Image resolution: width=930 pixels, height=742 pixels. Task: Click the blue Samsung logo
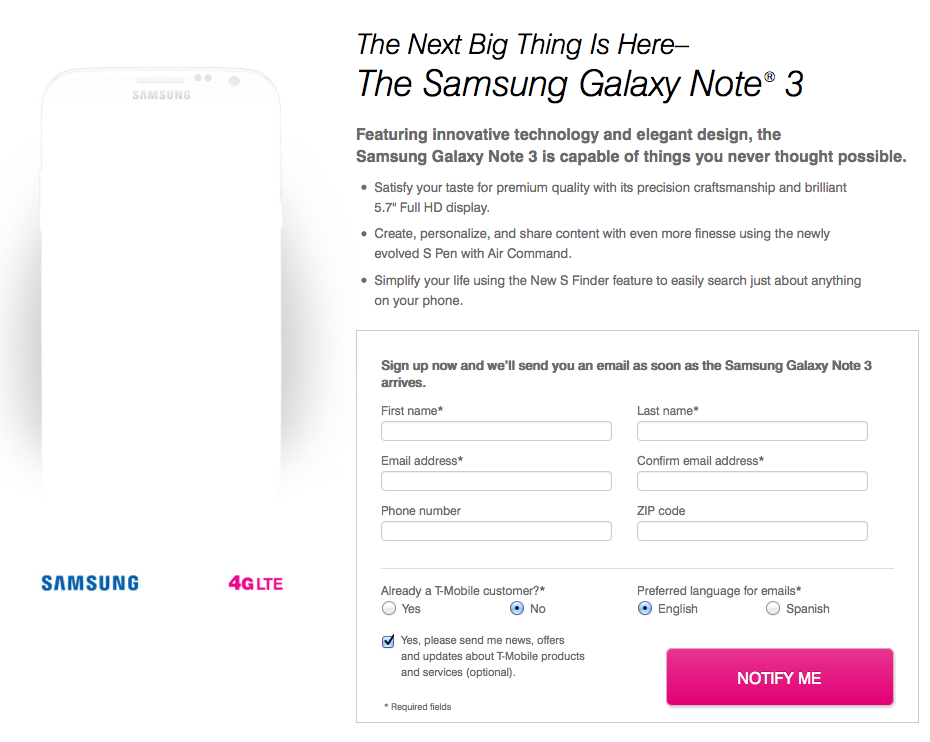[x=90, y=583]
